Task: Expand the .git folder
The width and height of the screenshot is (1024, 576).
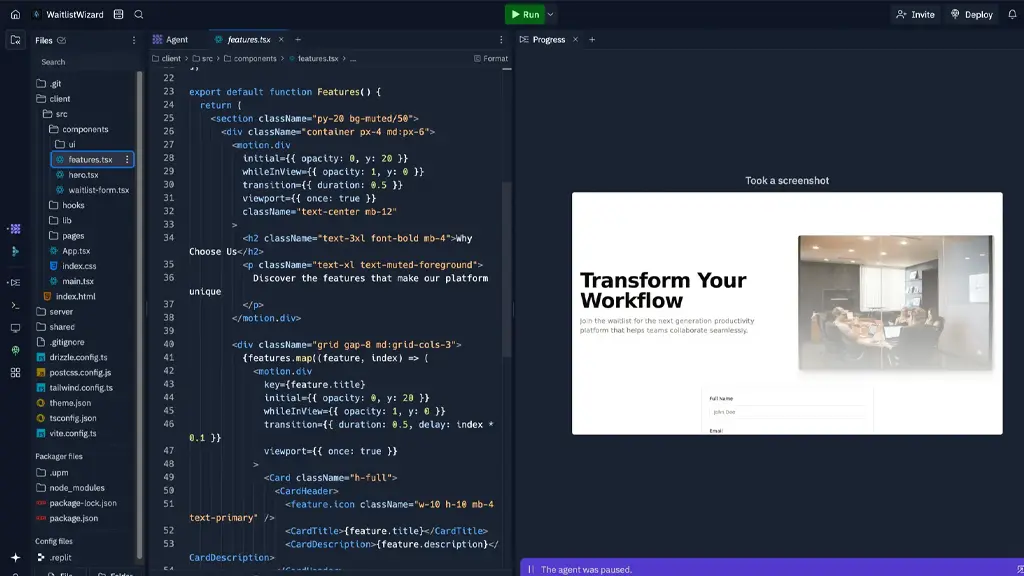Action: (49, 84)
